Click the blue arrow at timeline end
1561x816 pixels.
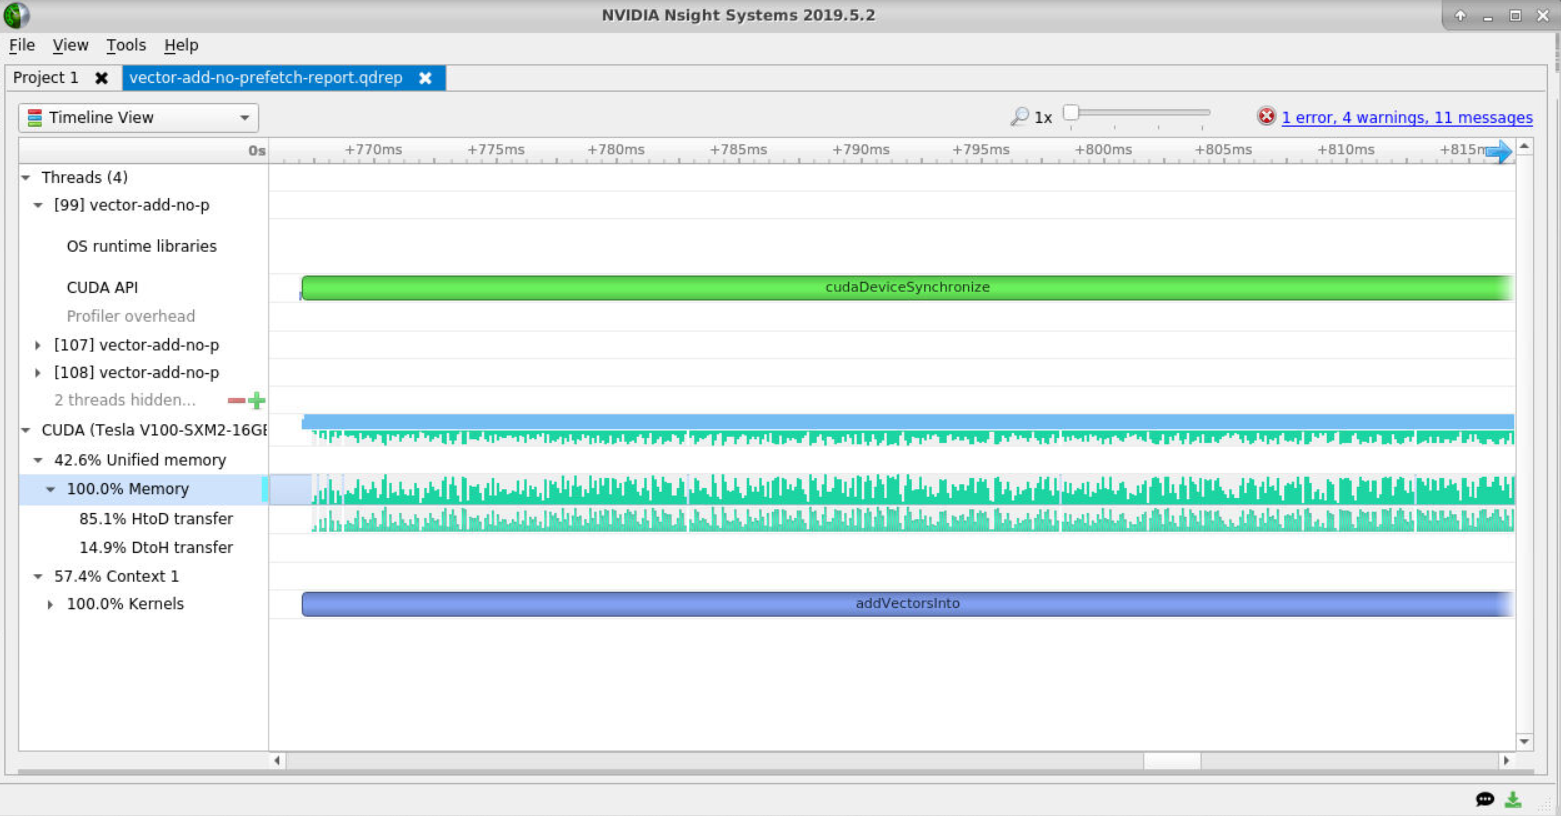(x=1498, y=151)
